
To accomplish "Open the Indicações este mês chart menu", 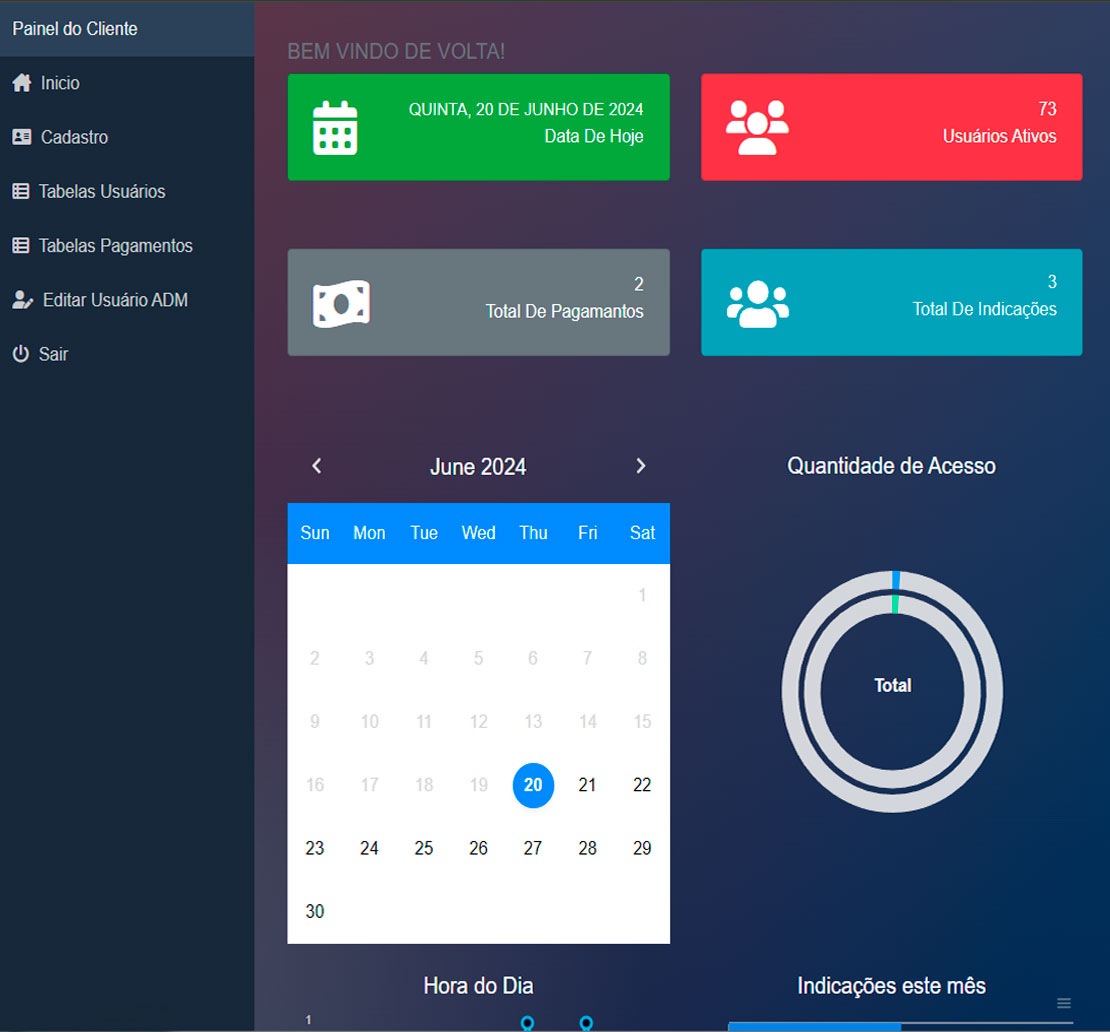I will pos(1064,1003).
